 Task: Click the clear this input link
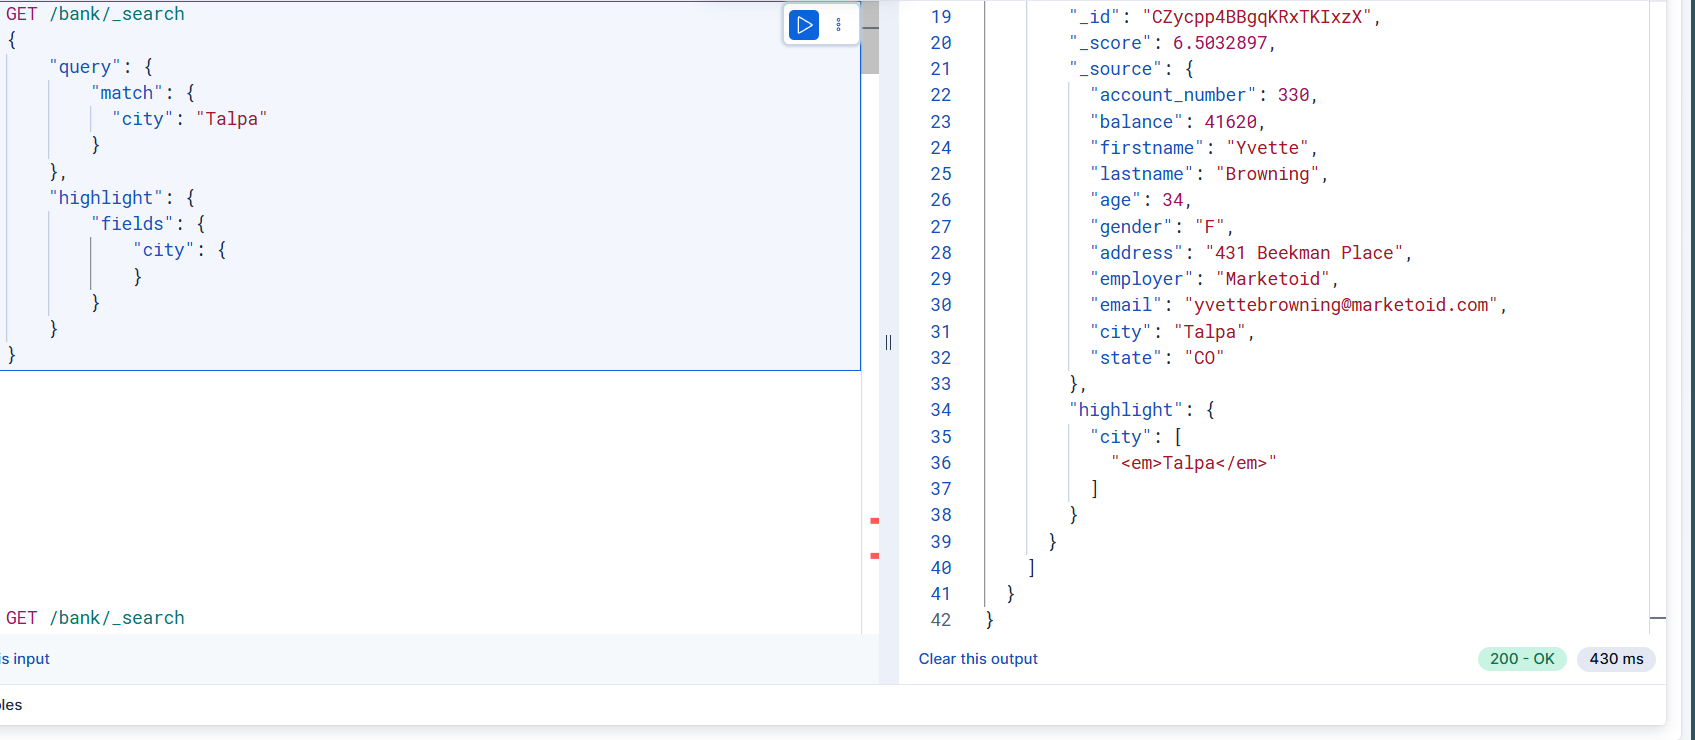25,659
